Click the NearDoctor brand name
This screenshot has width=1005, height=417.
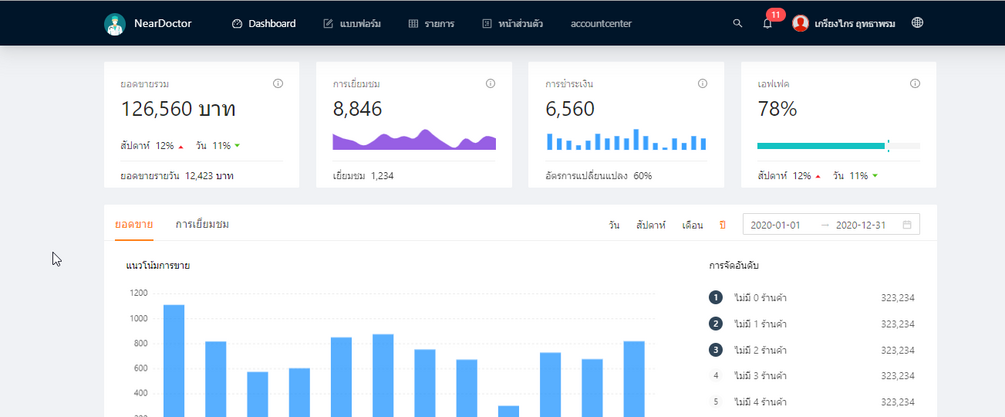pos(163,24)
